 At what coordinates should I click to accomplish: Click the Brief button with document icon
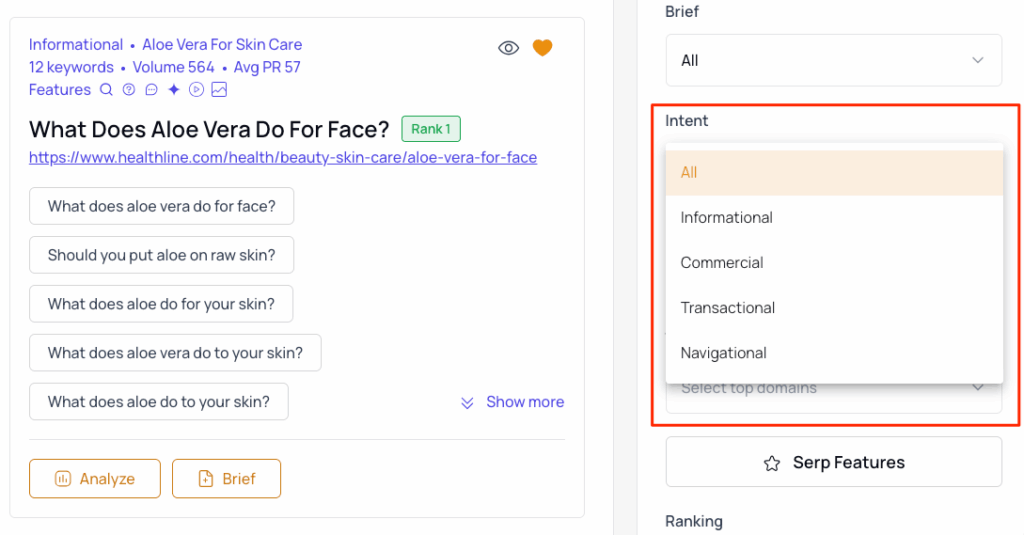[226, 479]
